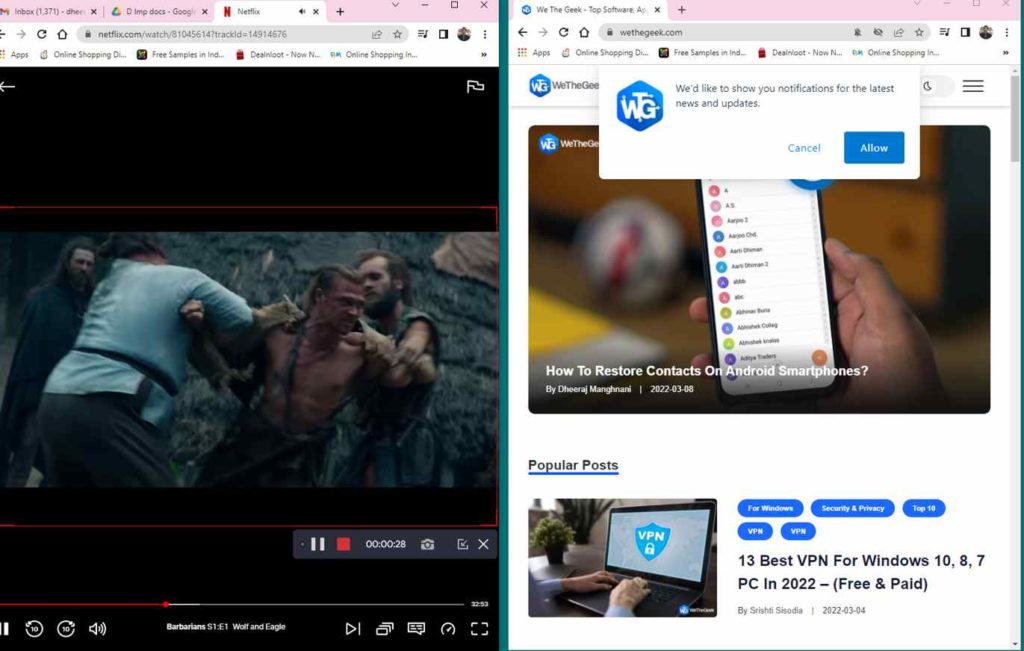Click the red Netflix progress scrubber handle
Image resolution: width=1024 pixels, height=651 pixels.
[166, 604]
